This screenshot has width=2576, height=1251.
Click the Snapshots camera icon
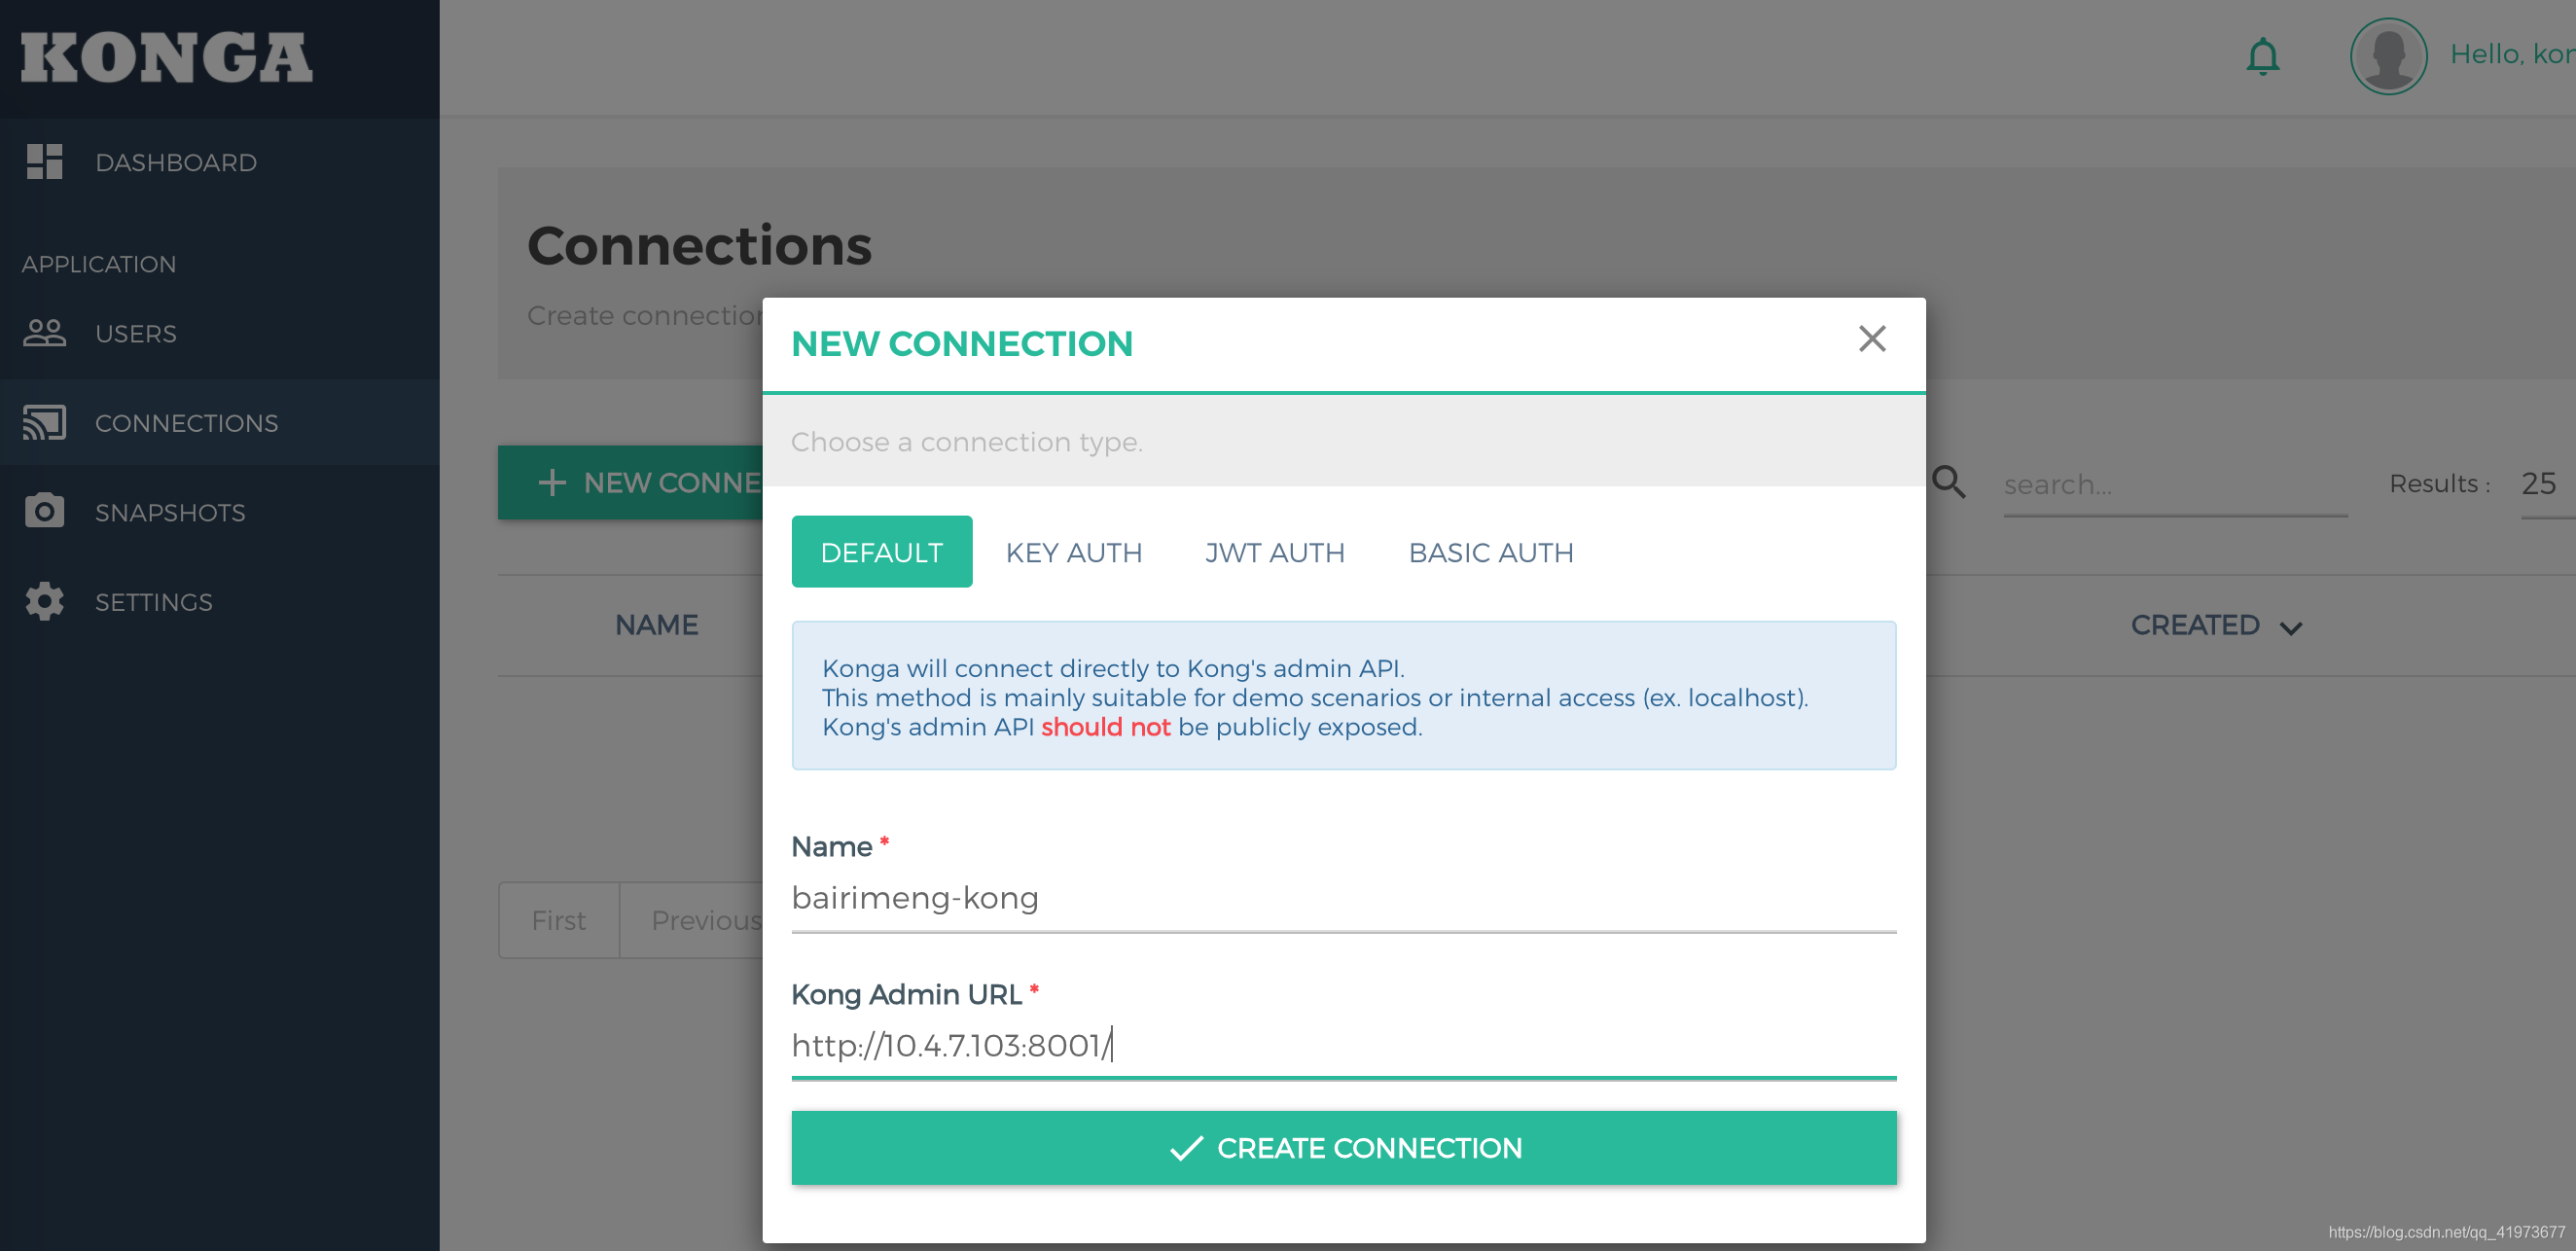(44, 511)
